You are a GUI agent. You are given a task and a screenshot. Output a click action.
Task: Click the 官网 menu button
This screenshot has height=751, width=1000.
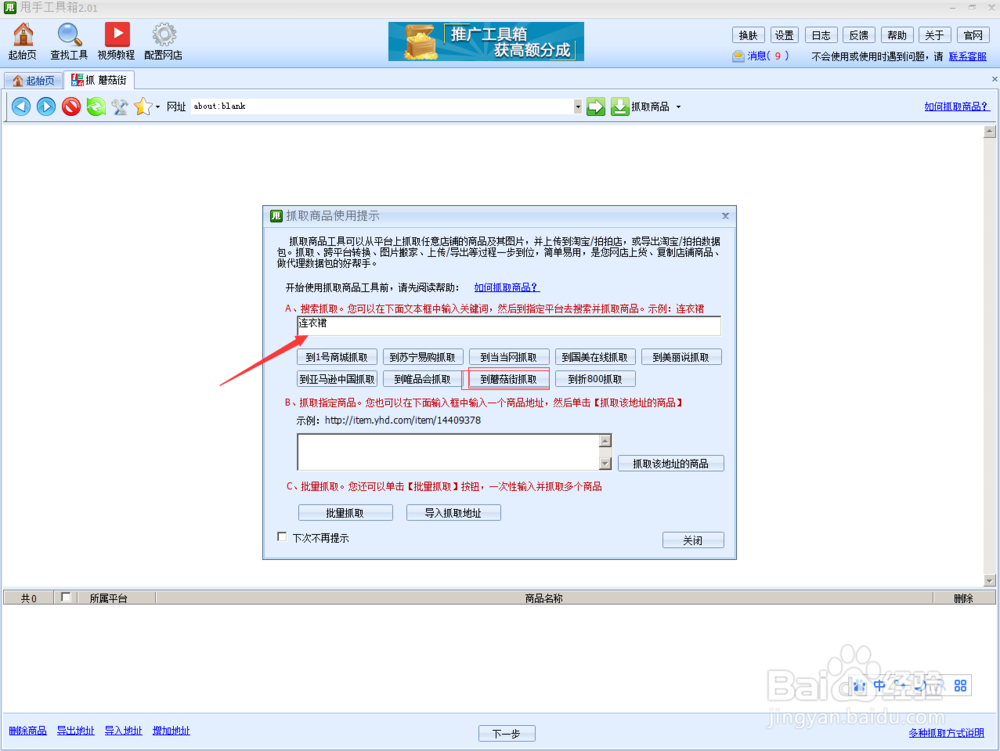click(x=973, y=36)
